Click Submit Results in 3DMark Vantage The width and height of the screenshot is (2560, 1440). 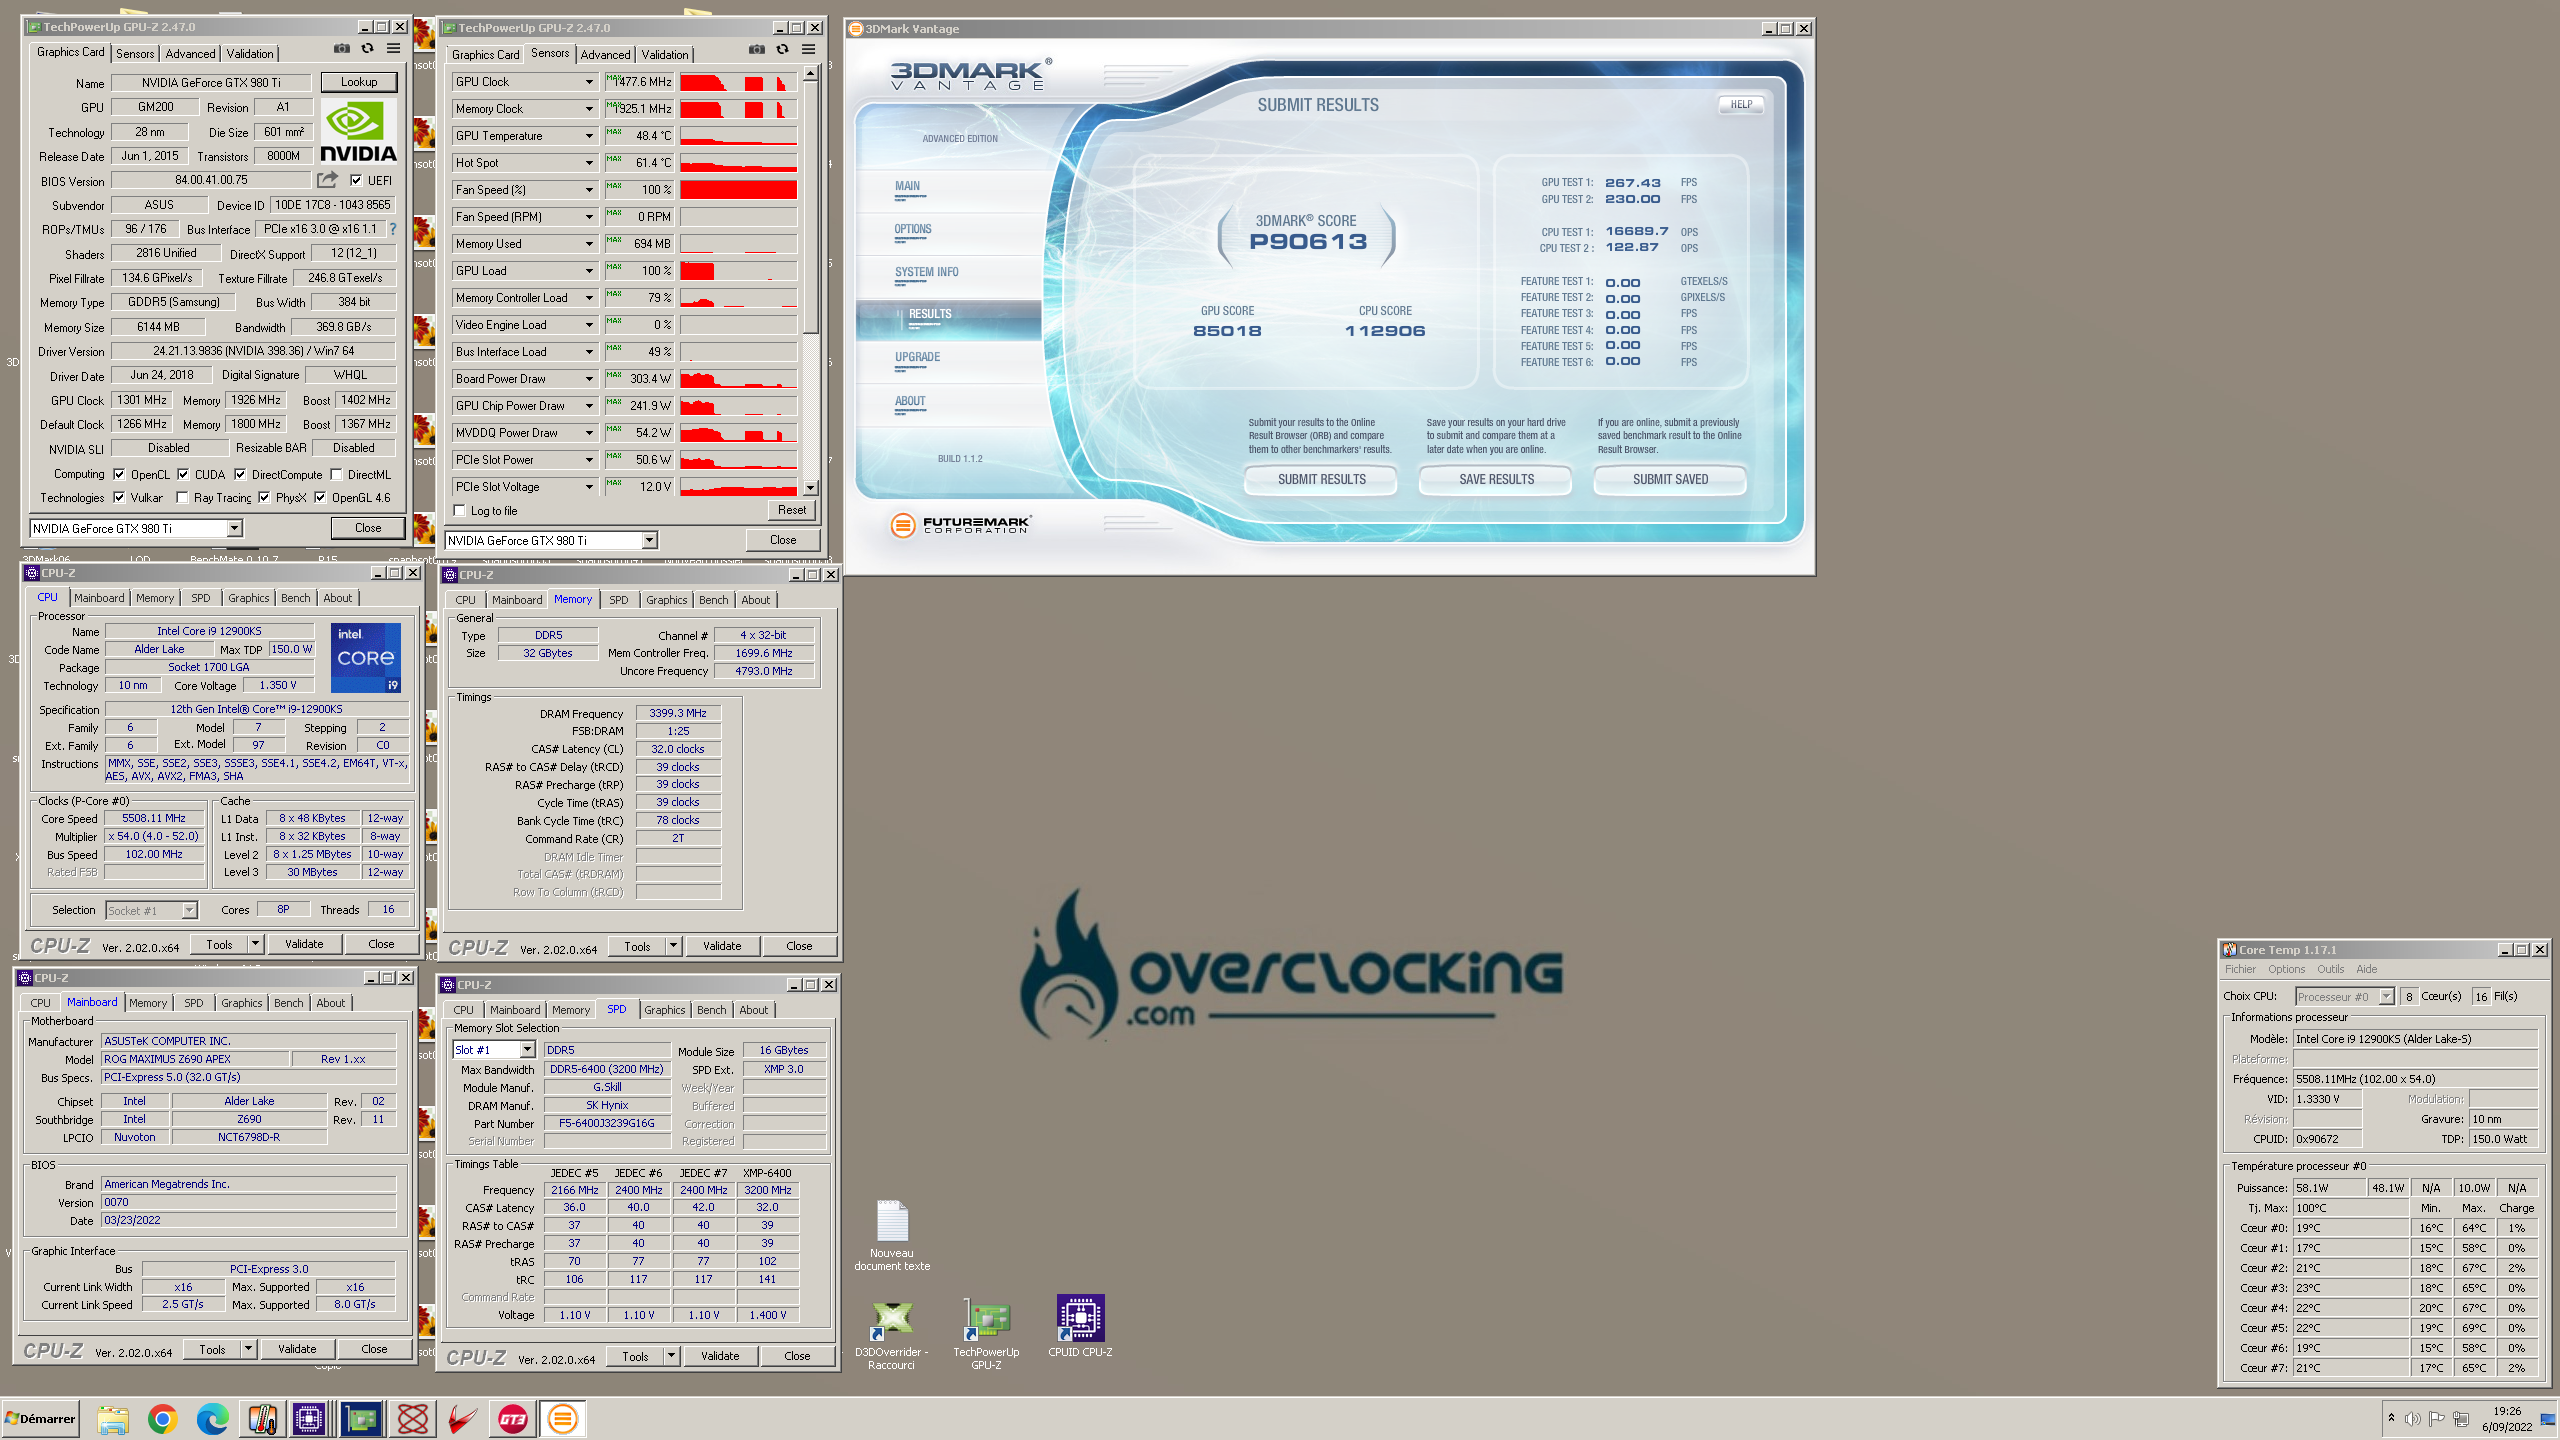(x=1321, y=480)
